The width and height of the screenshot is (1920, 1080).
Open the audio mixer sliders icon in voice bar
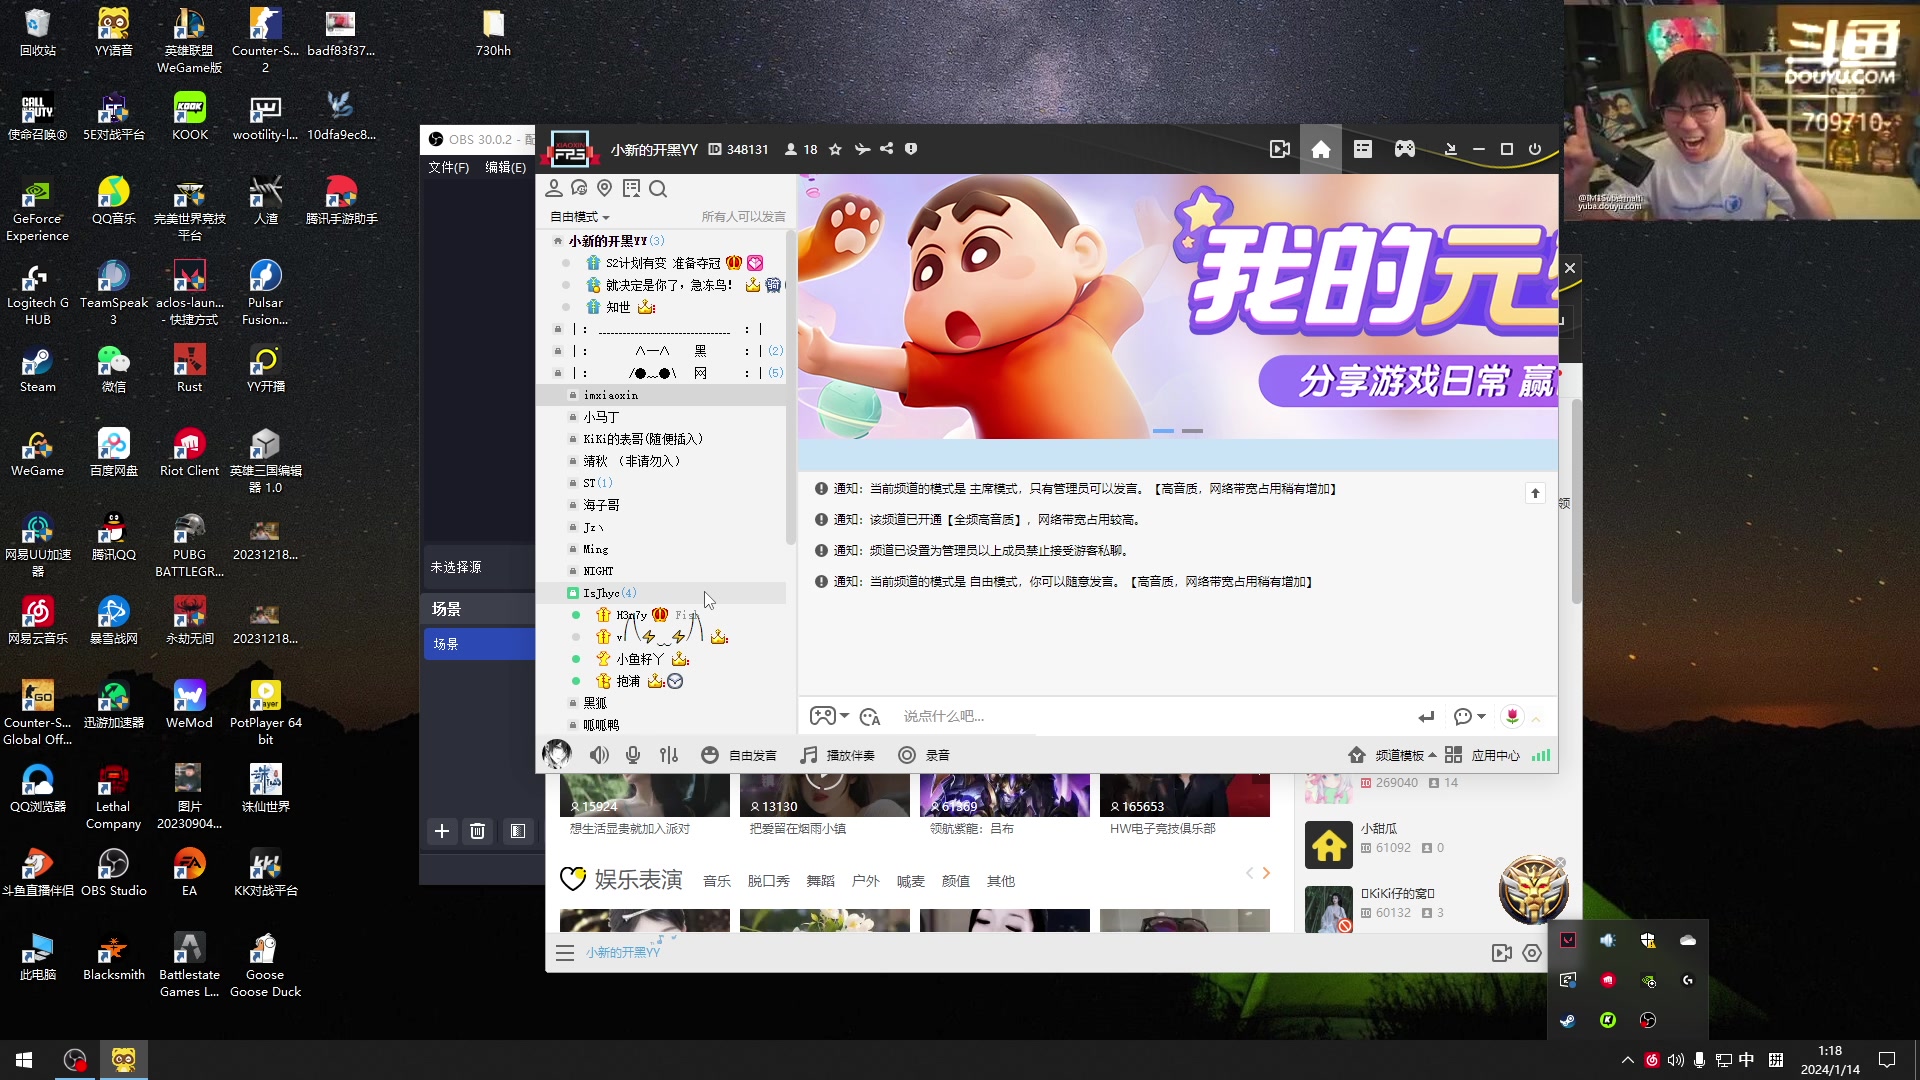click(x=669, y=755)
